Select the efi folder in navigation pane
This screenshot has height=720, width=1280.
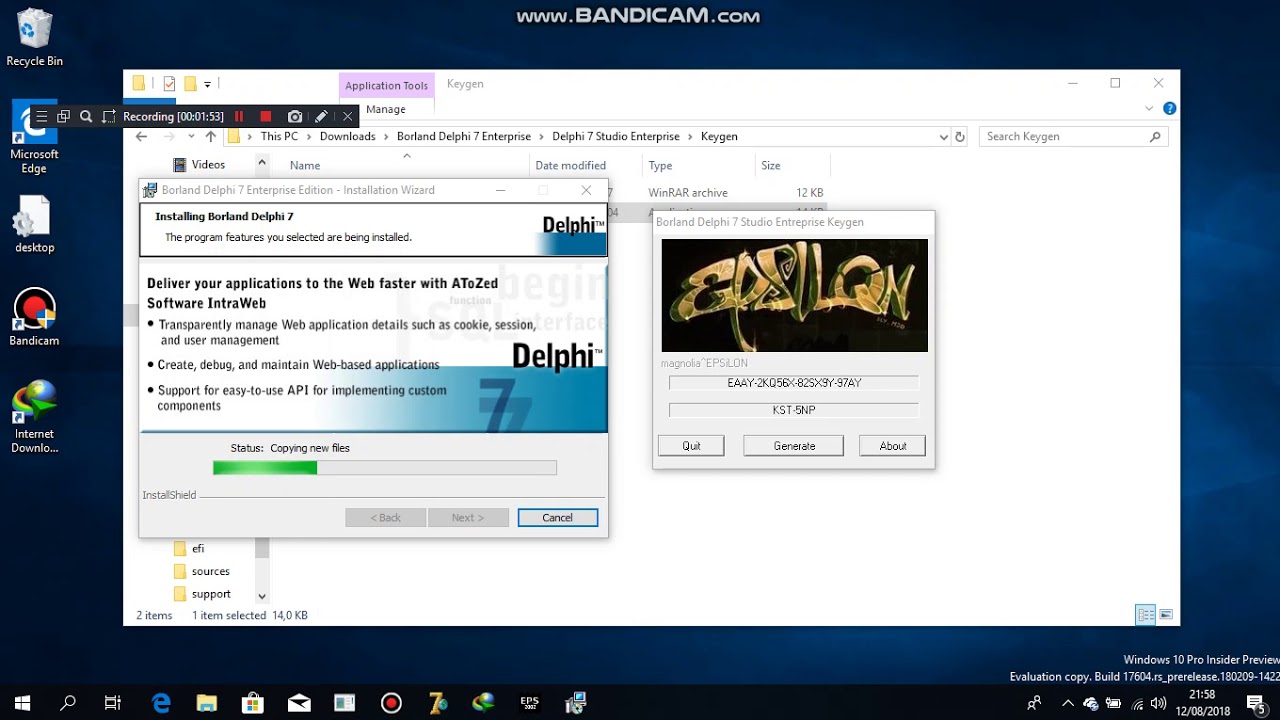pos(189,549)
